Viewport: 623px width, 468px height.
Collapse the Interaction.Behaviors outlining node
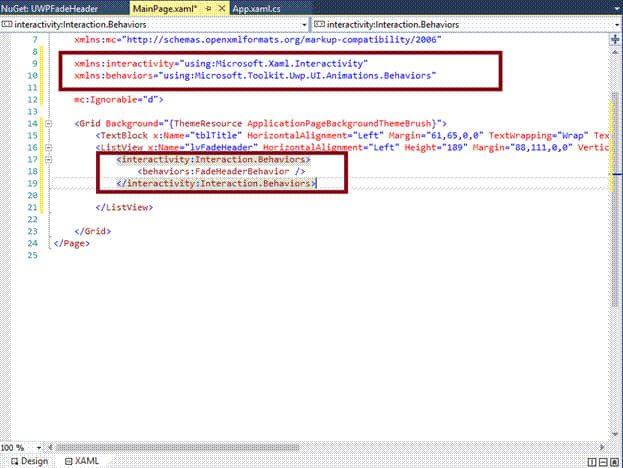click(48, 160)
